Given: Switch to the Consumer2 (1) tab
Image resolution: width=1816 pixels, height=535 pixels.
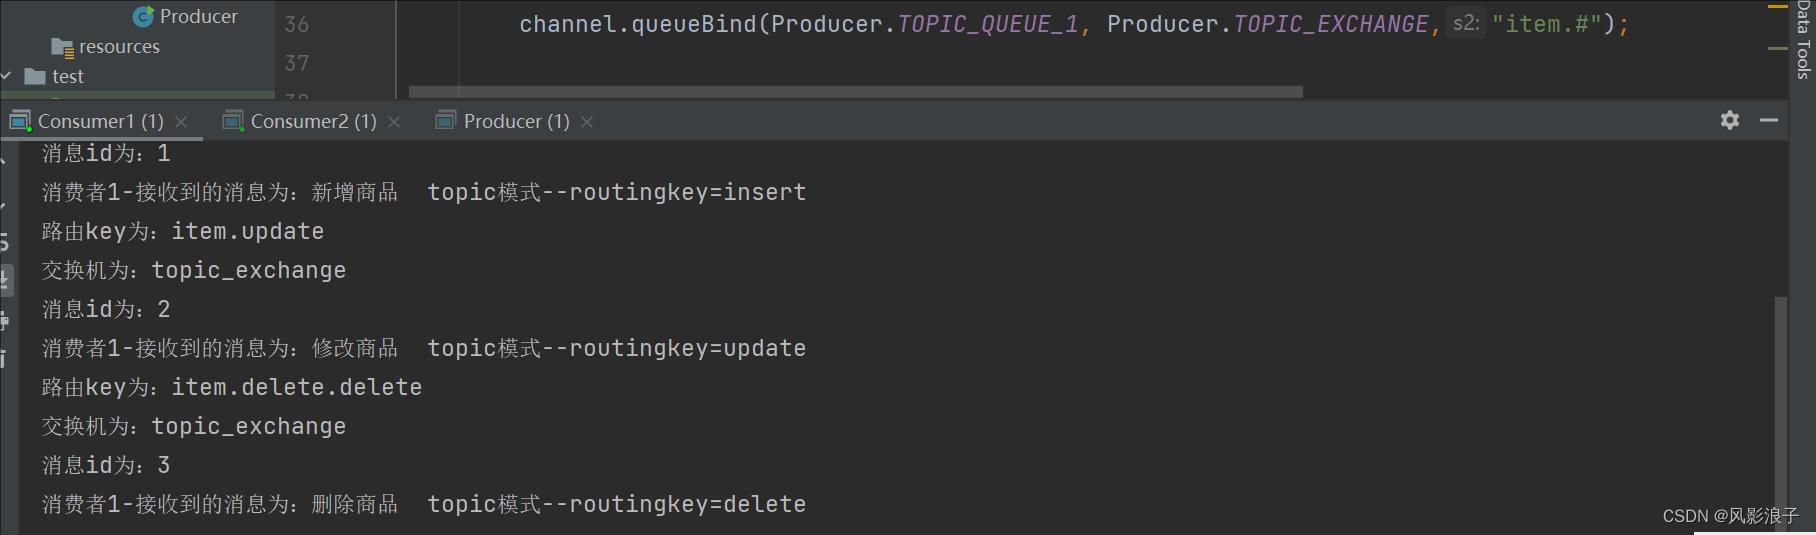Looking at the screenshot, I should [313, 121].
